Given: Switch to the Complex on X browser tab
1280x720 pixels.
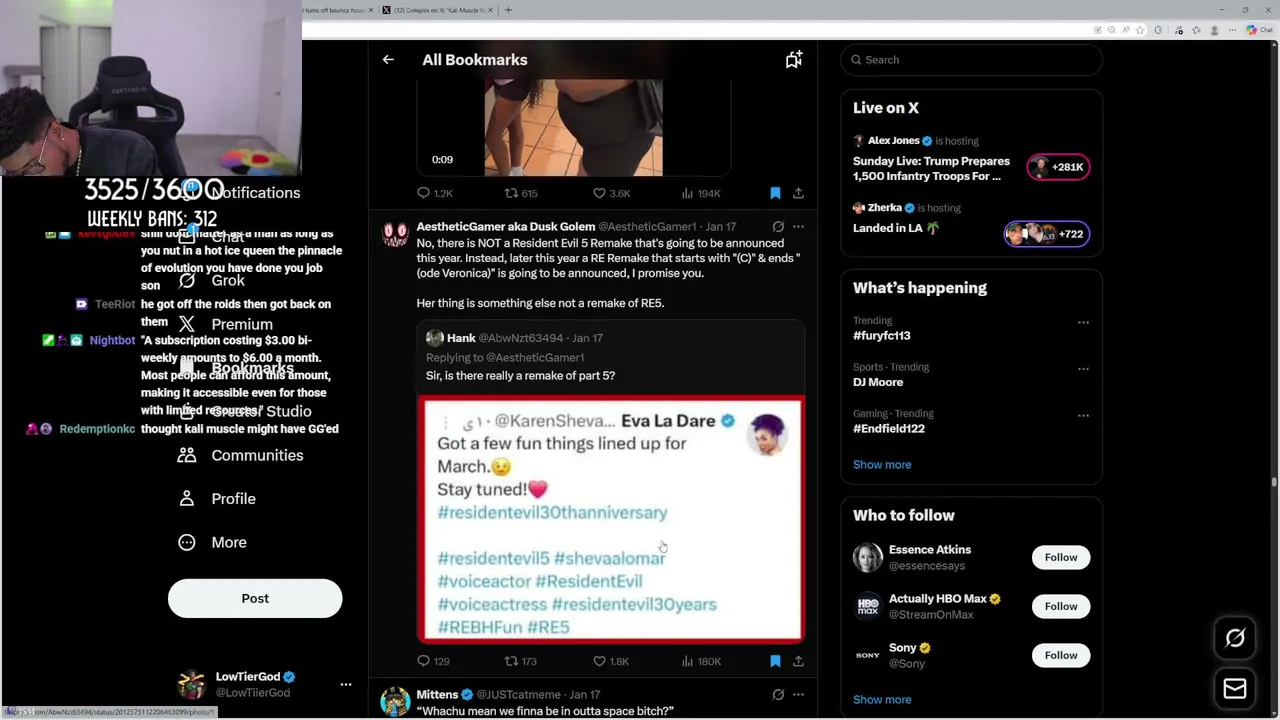Looking at the screenshot, I should (437, 10).
